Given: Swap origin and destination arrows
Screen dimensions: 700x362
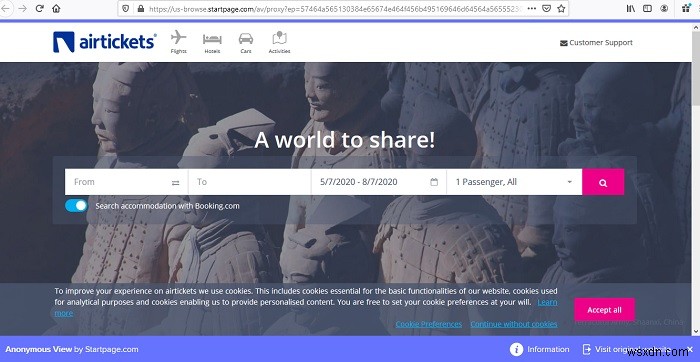Looking at the screenshot, I should [x=175, y=183].
